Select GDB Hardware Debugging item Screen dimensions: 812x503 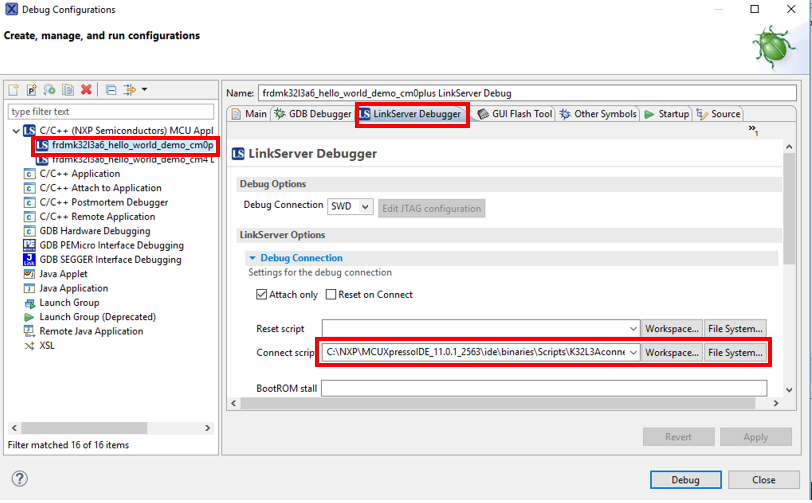pos(87,231)
